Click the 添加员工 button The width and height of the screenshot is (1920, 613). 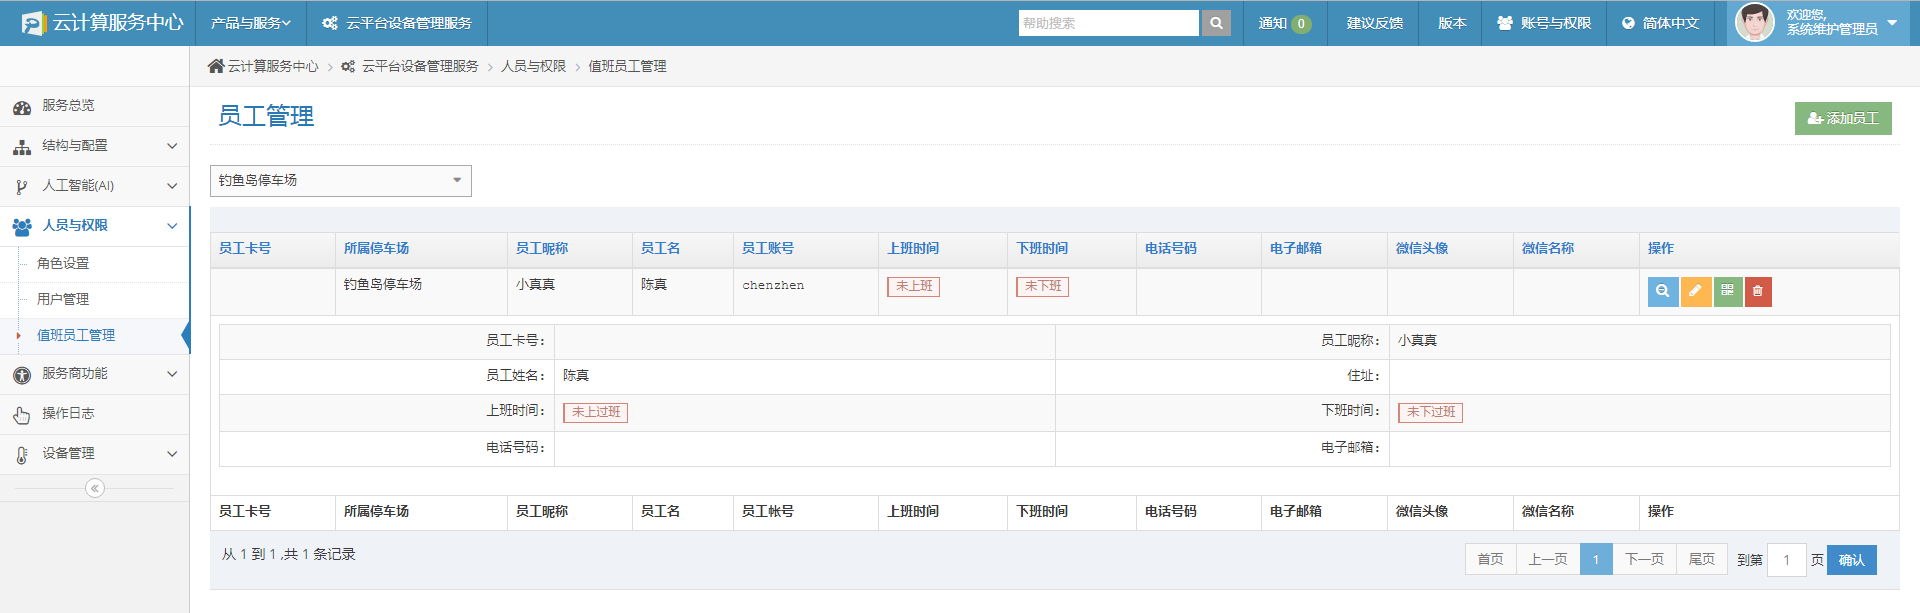(1842, 118)
